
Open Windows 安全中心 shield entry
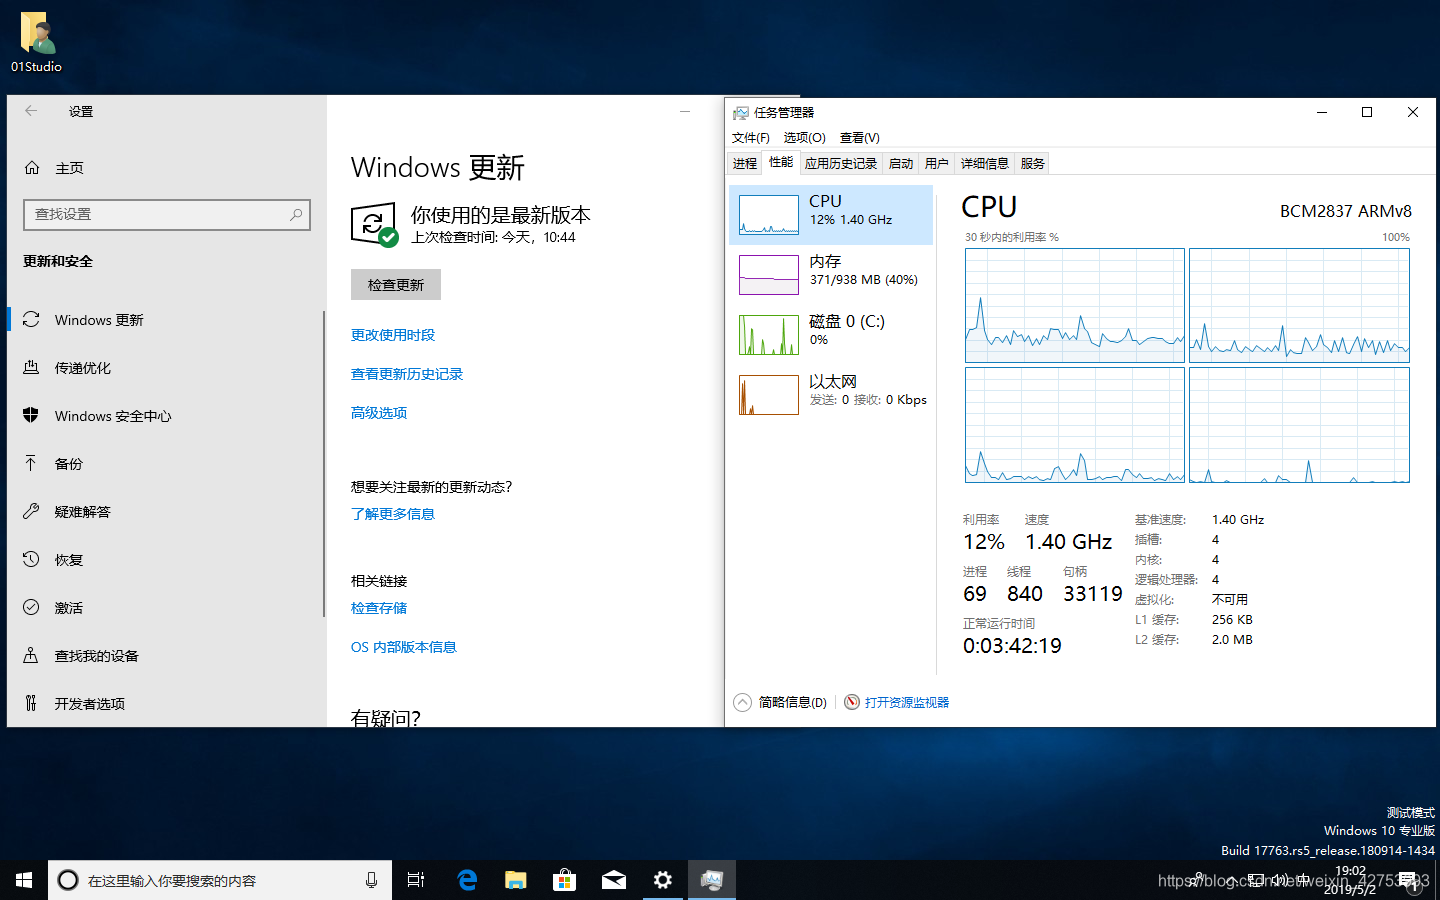(x=166, y=416)
